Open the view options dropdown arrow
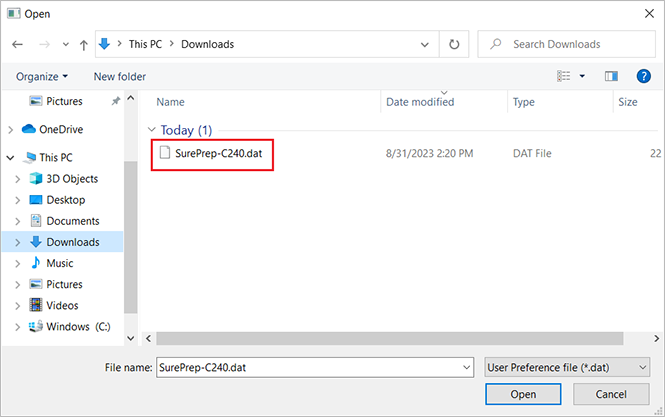665x417 pixels. (x=582, y=76)
